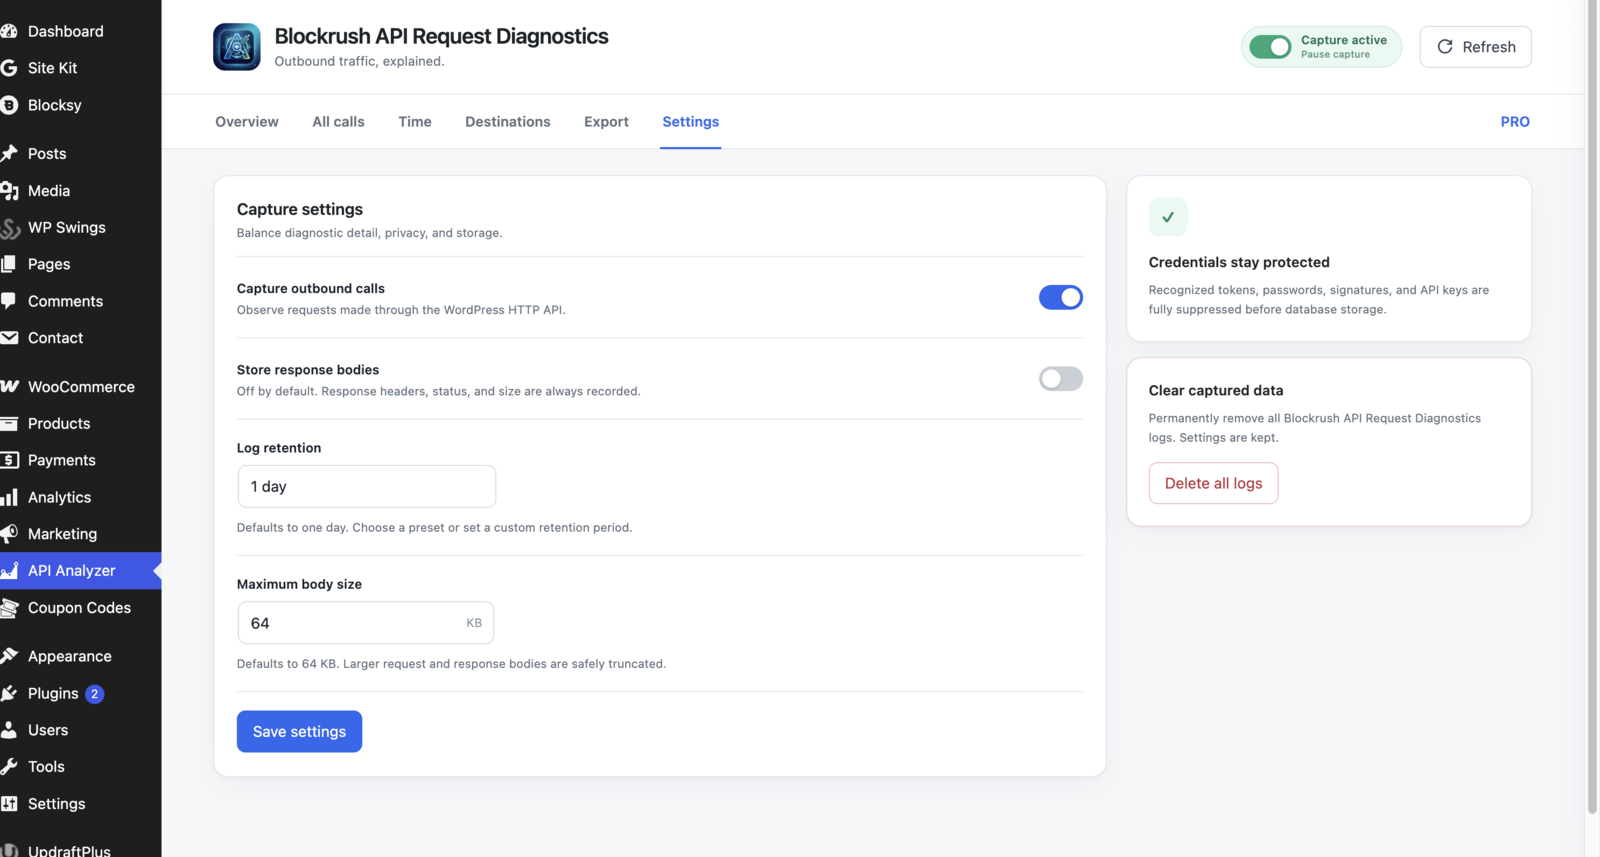The width and height of the screenshot is (1600, 857).
Task: Open the WooCommerce menu label
Action: pyautogui.click(x=81, y=387)
